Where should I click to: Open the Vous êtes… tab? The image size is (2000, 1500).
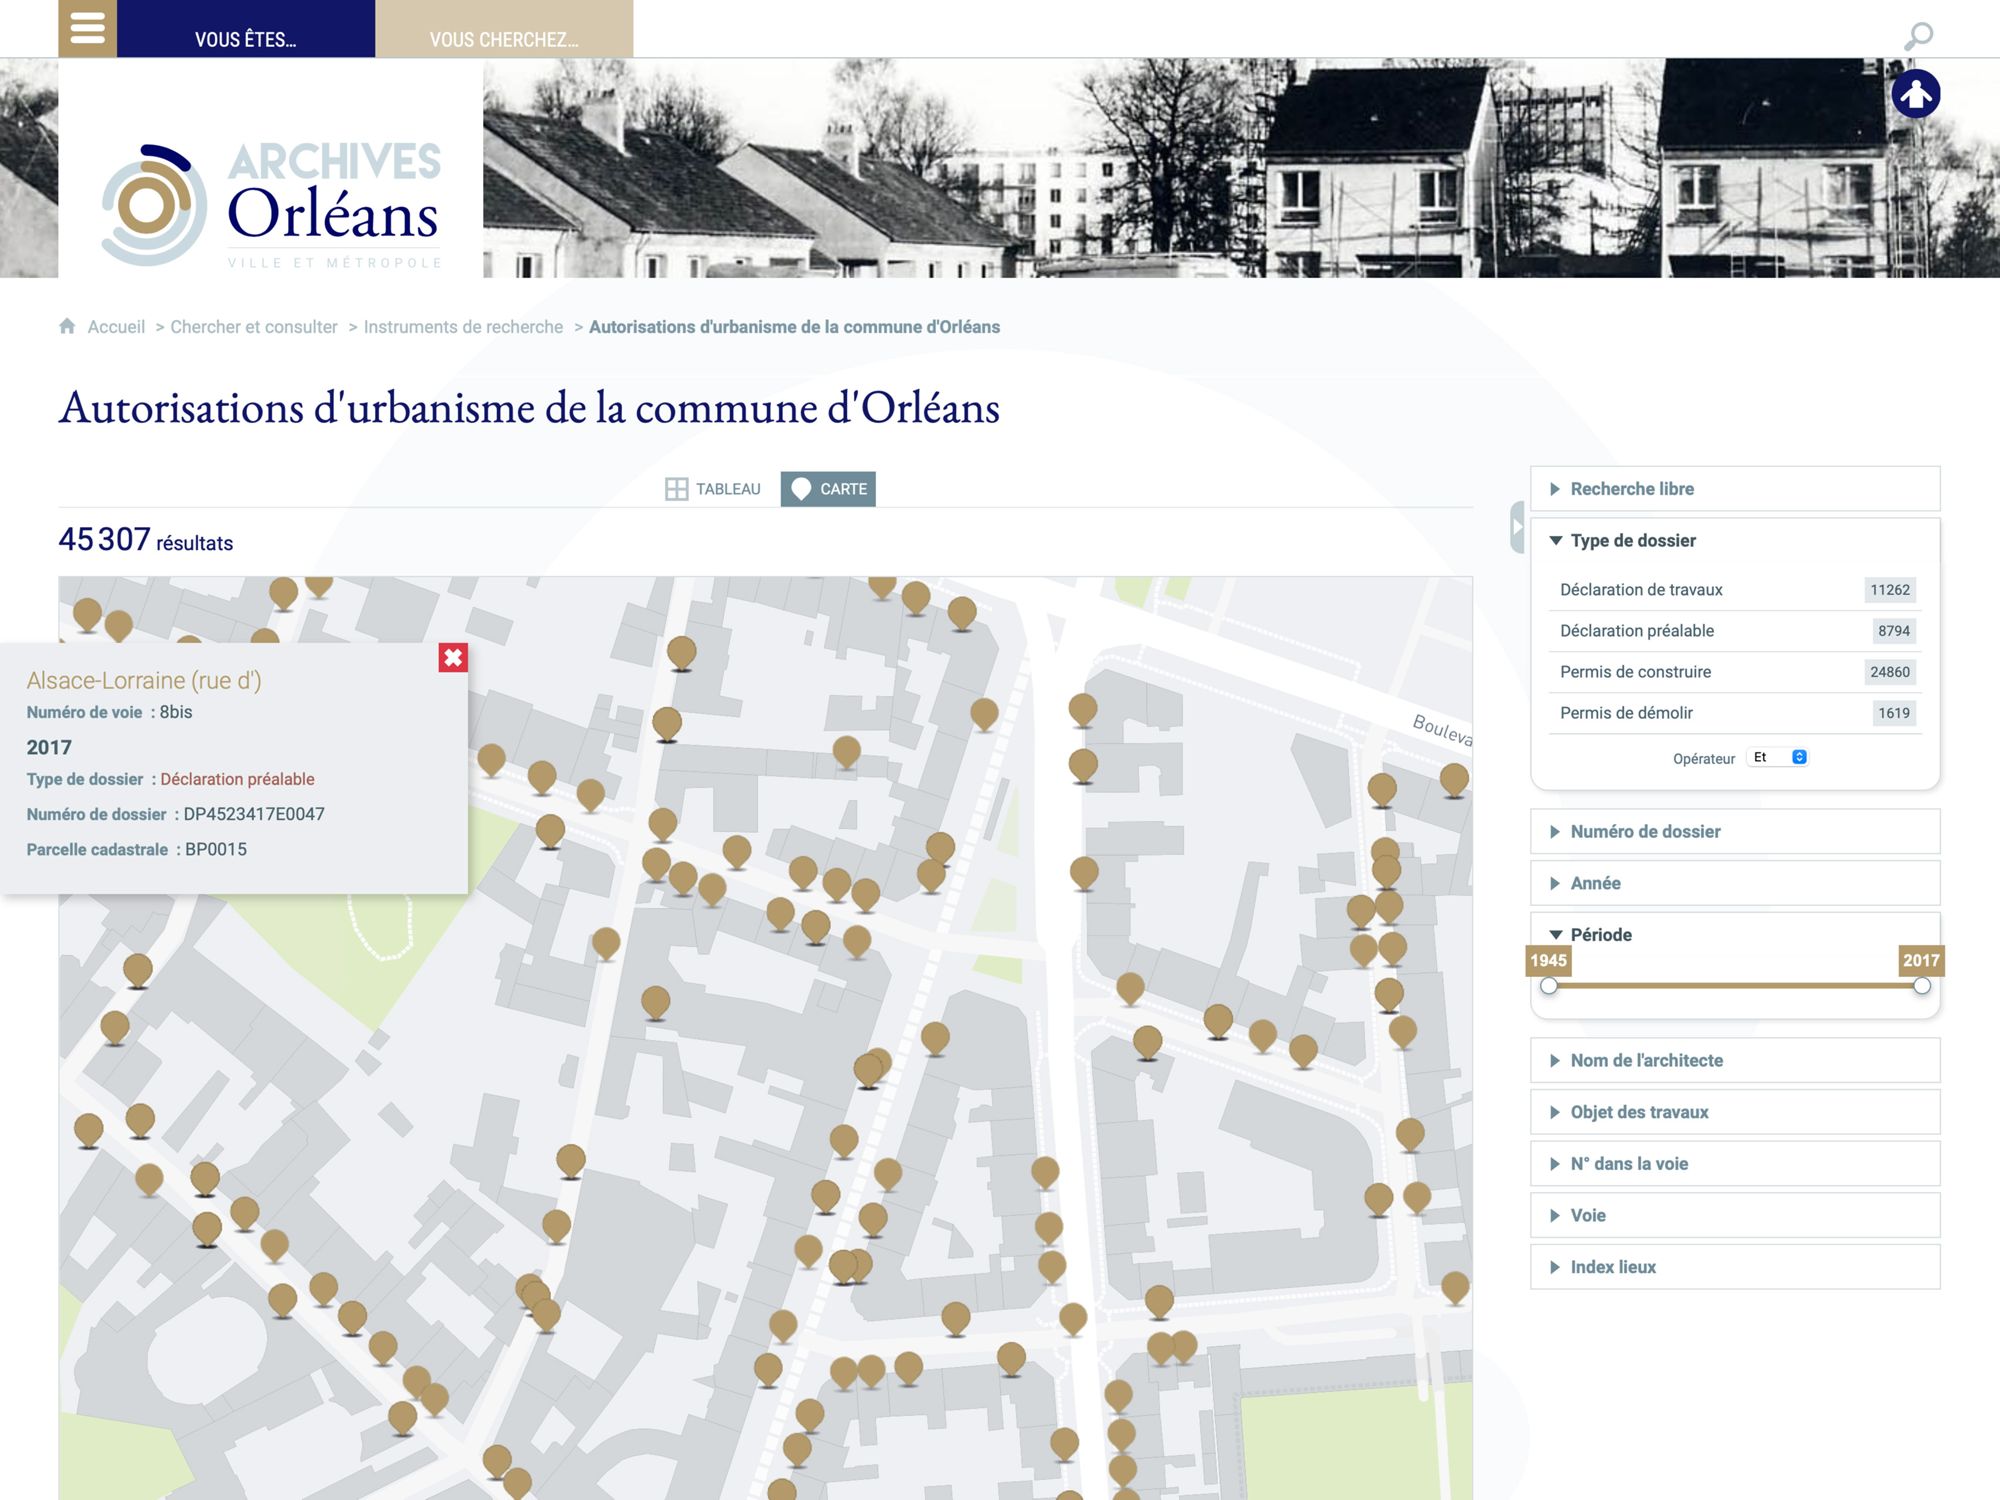(246, 39)
